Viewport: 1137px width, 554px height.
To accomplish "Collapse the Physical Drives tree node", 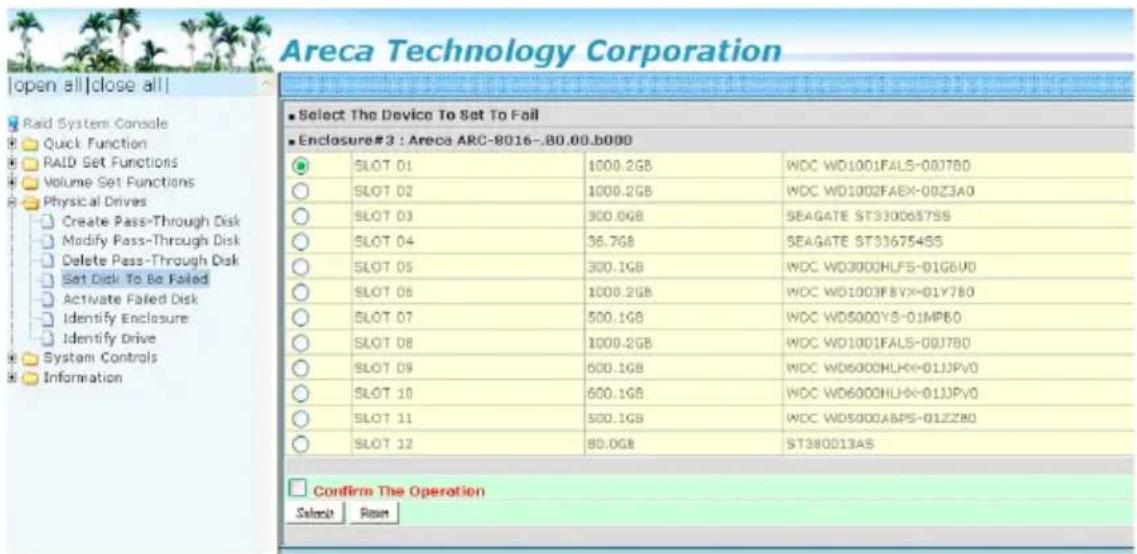I will pyautogui.click(x=12, y=201).
